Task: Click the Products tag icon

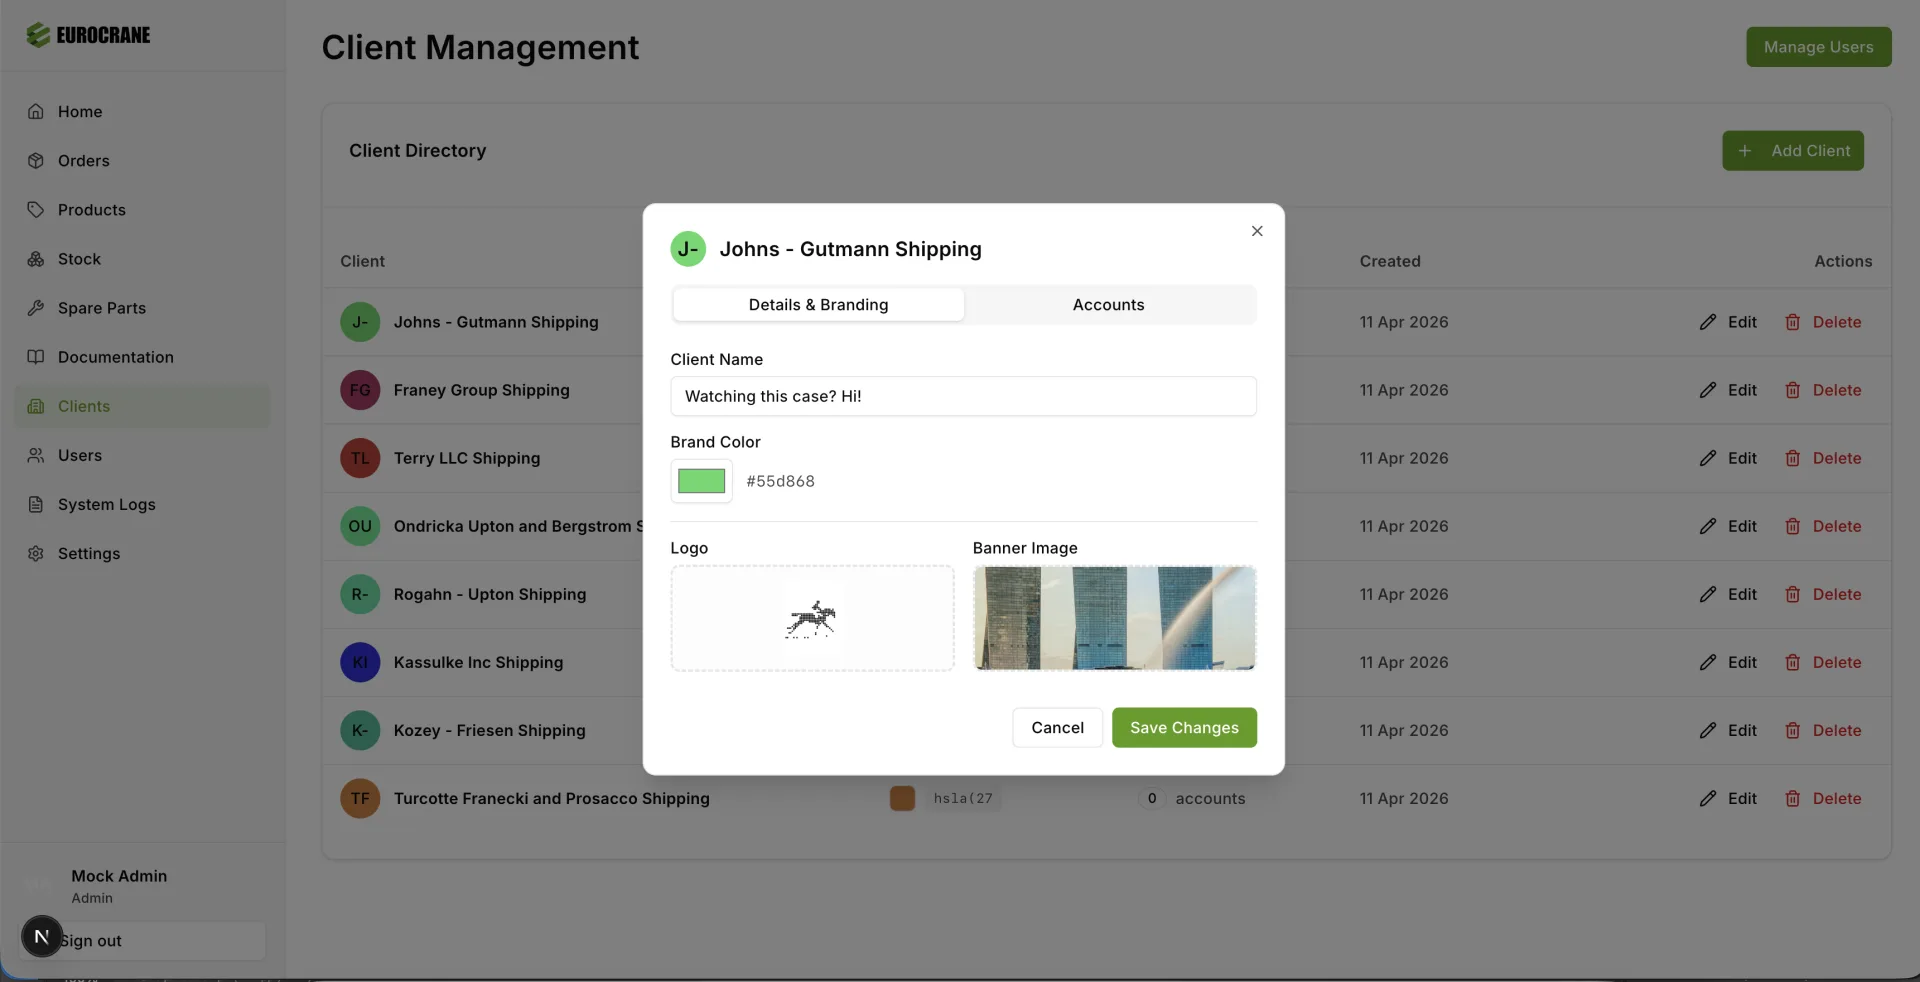Action: click(36, 210)
